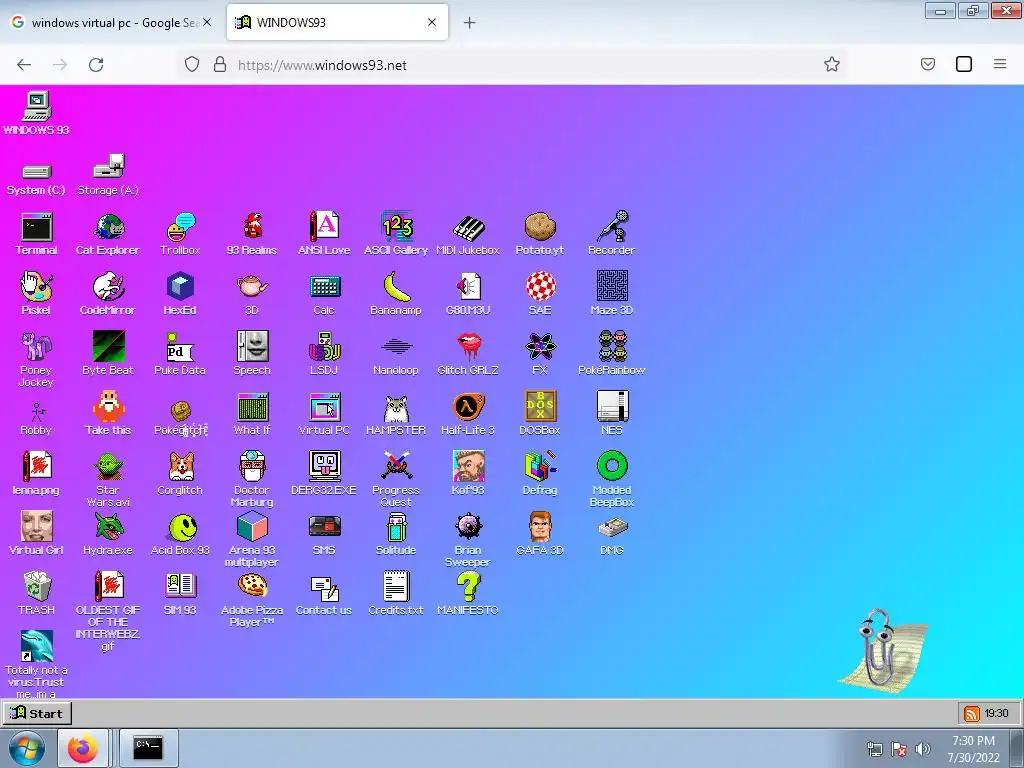Reload the current page
Viewport: 1024px width, 768px height.
click(x=96, y=65)
